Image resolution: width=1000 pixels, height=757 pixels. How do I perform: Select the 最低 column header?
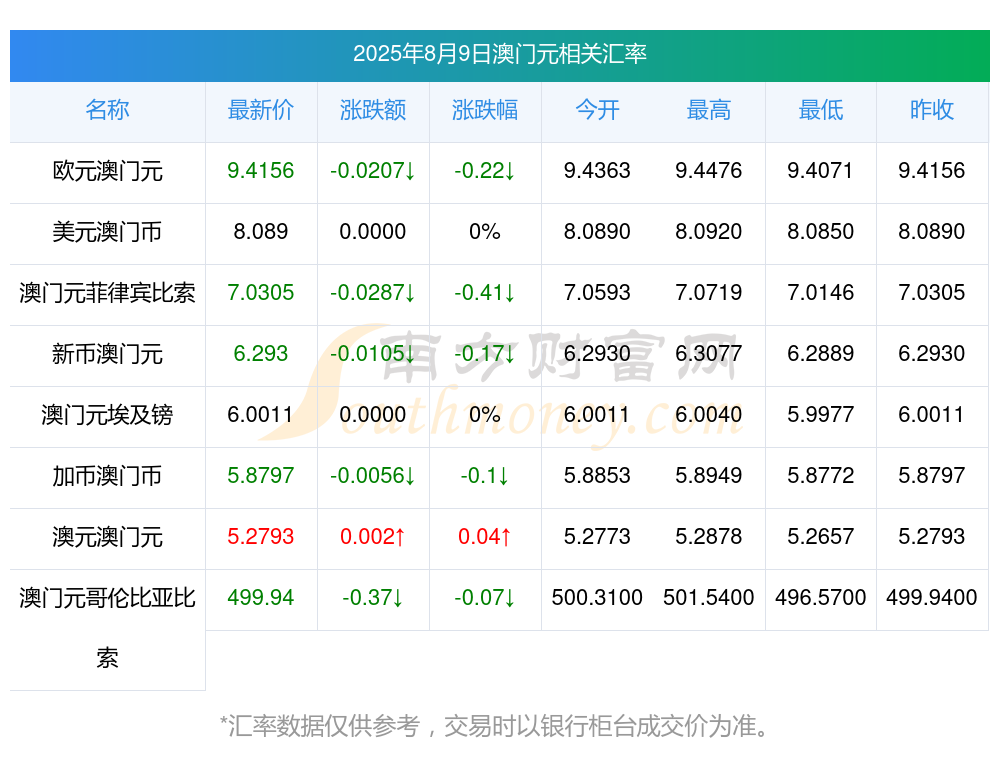(x=820, y=110)
